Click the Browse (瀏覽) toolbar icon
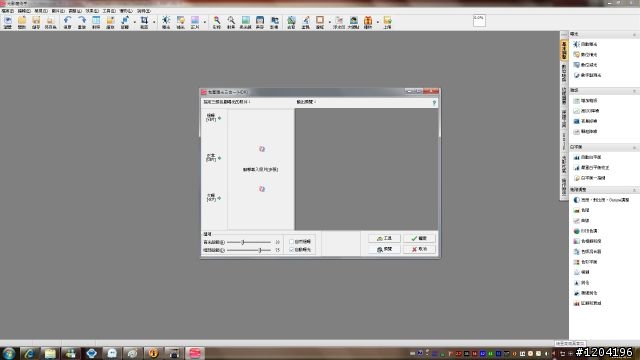This screenshot has width=640, height=360. (8, 22)
